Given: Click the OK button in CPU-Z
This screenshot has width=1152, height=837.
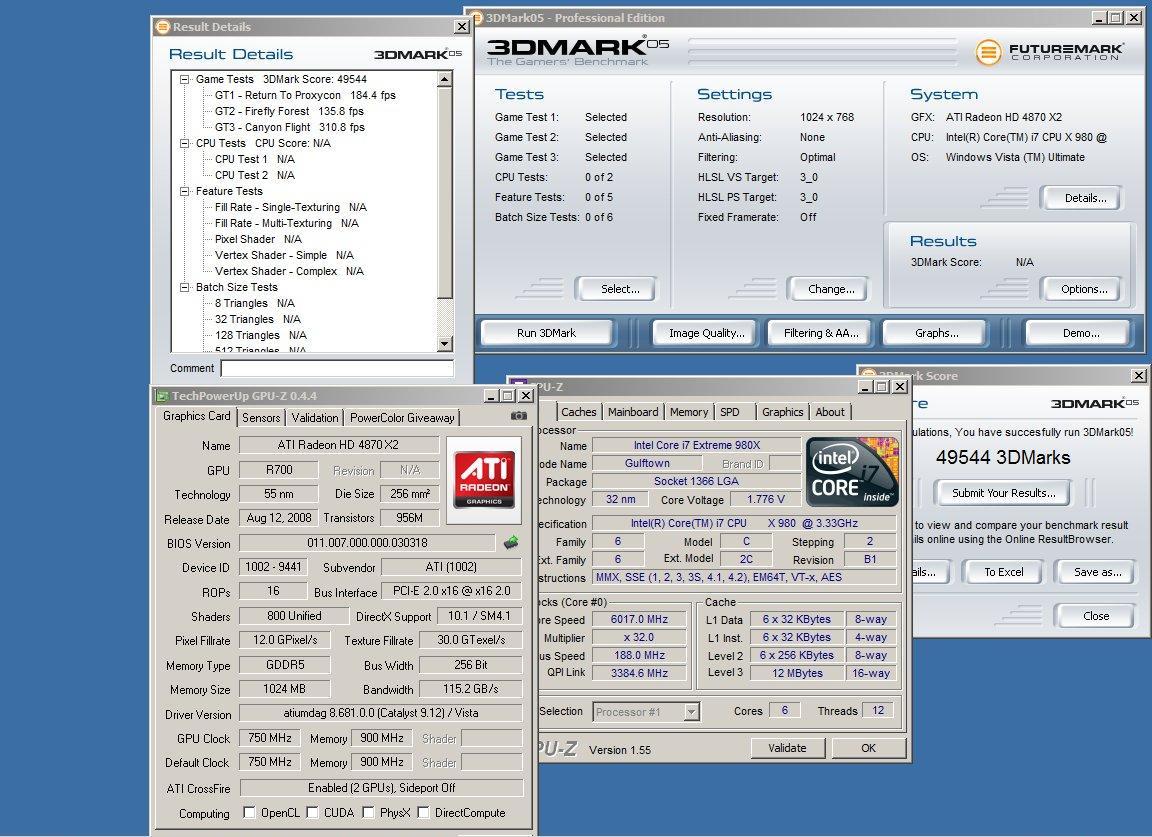Looking at the screenshot, I should [x=868, y=748].
